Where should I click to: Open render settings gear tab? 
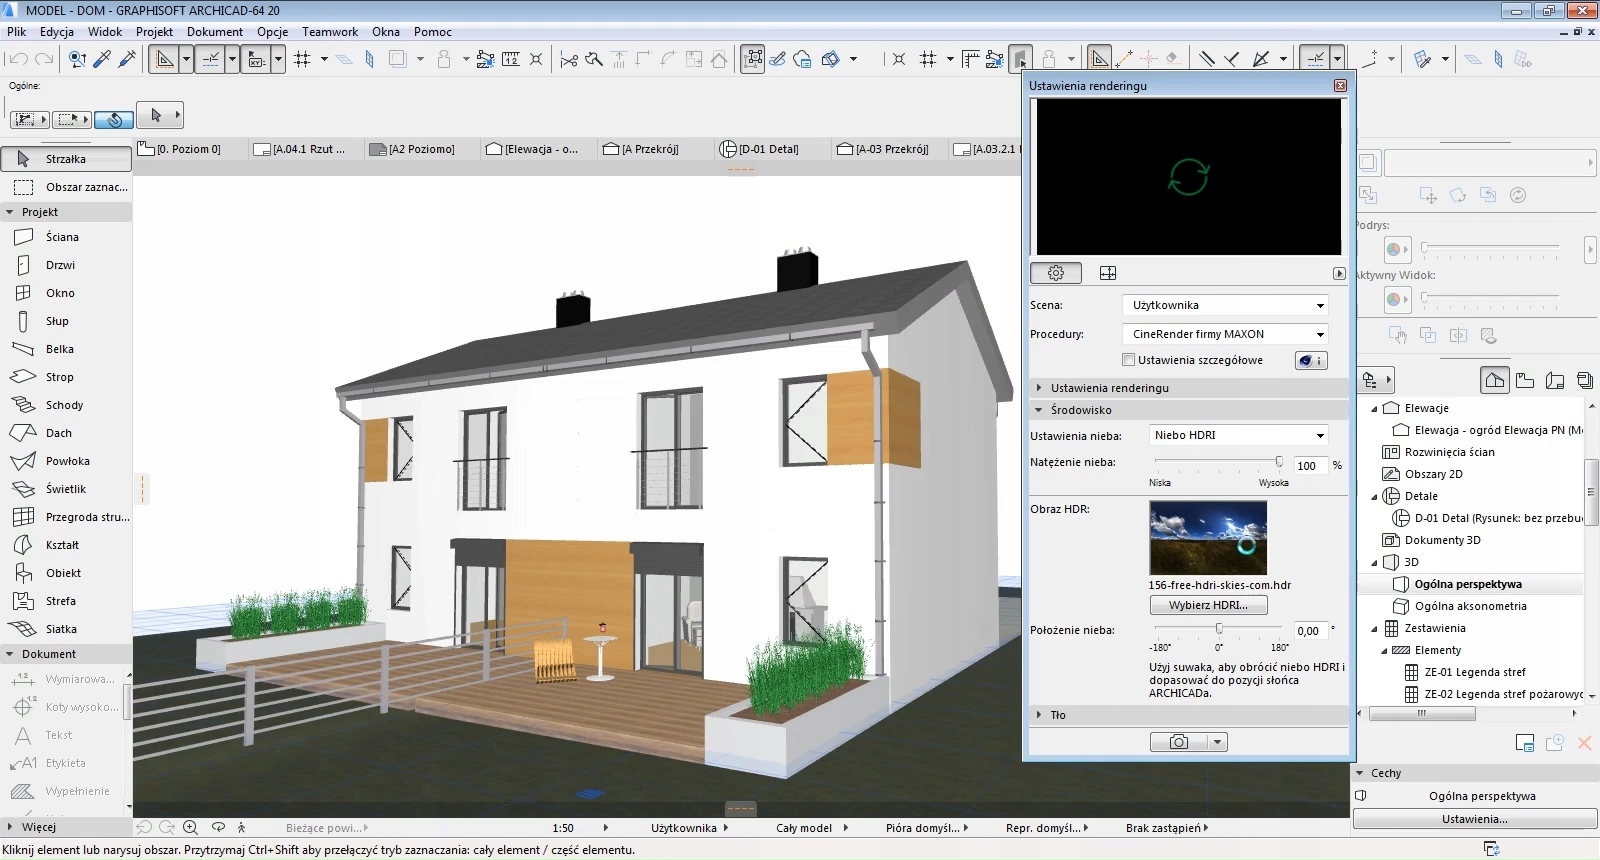pos(1055,273)
